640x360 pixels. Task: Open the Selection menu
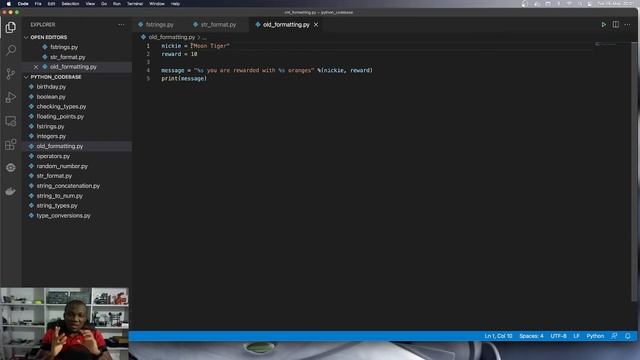point(70,4)
